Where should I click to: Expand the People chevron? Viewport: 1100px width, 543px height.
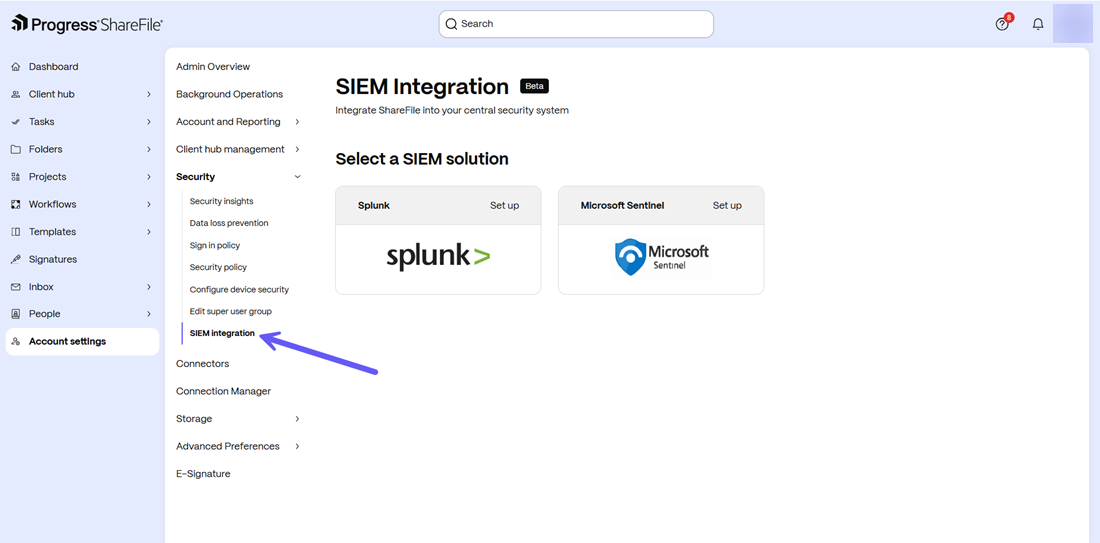[149, 314]
